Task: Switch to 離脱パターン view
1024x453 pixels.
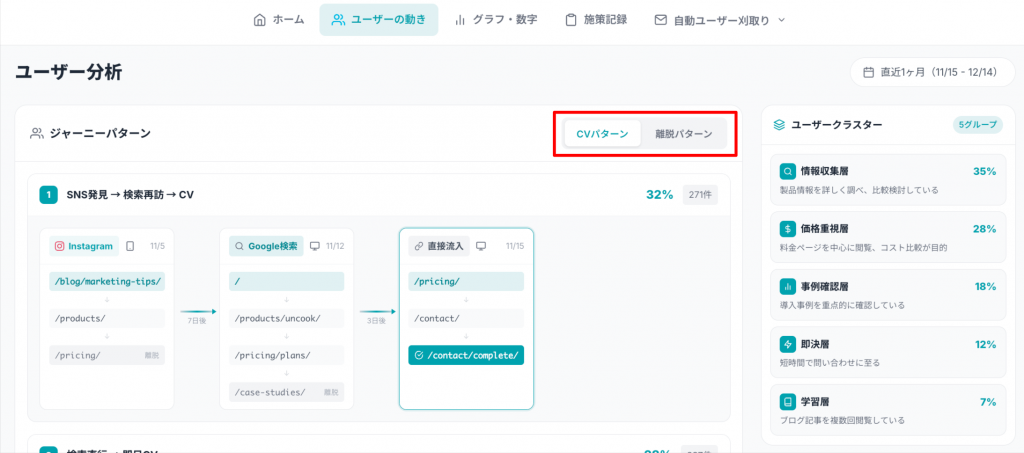Action: pyautogui.click(x=684, y=134)
